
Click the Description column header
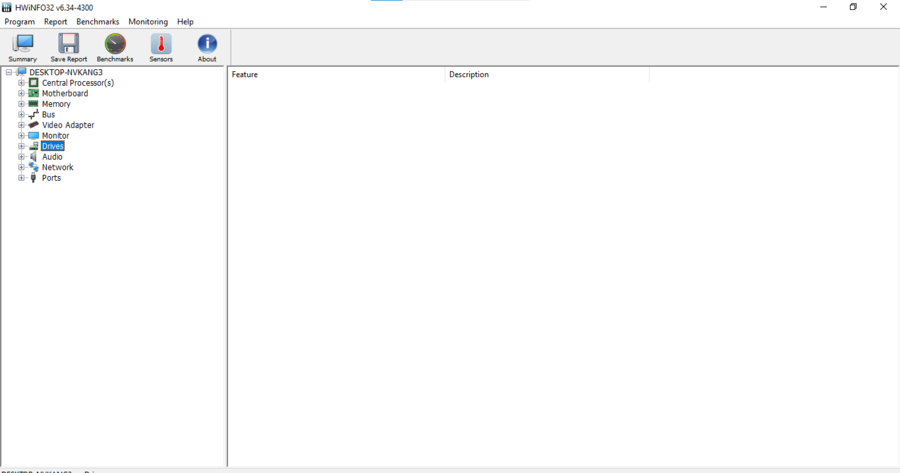tap(547, 75)
